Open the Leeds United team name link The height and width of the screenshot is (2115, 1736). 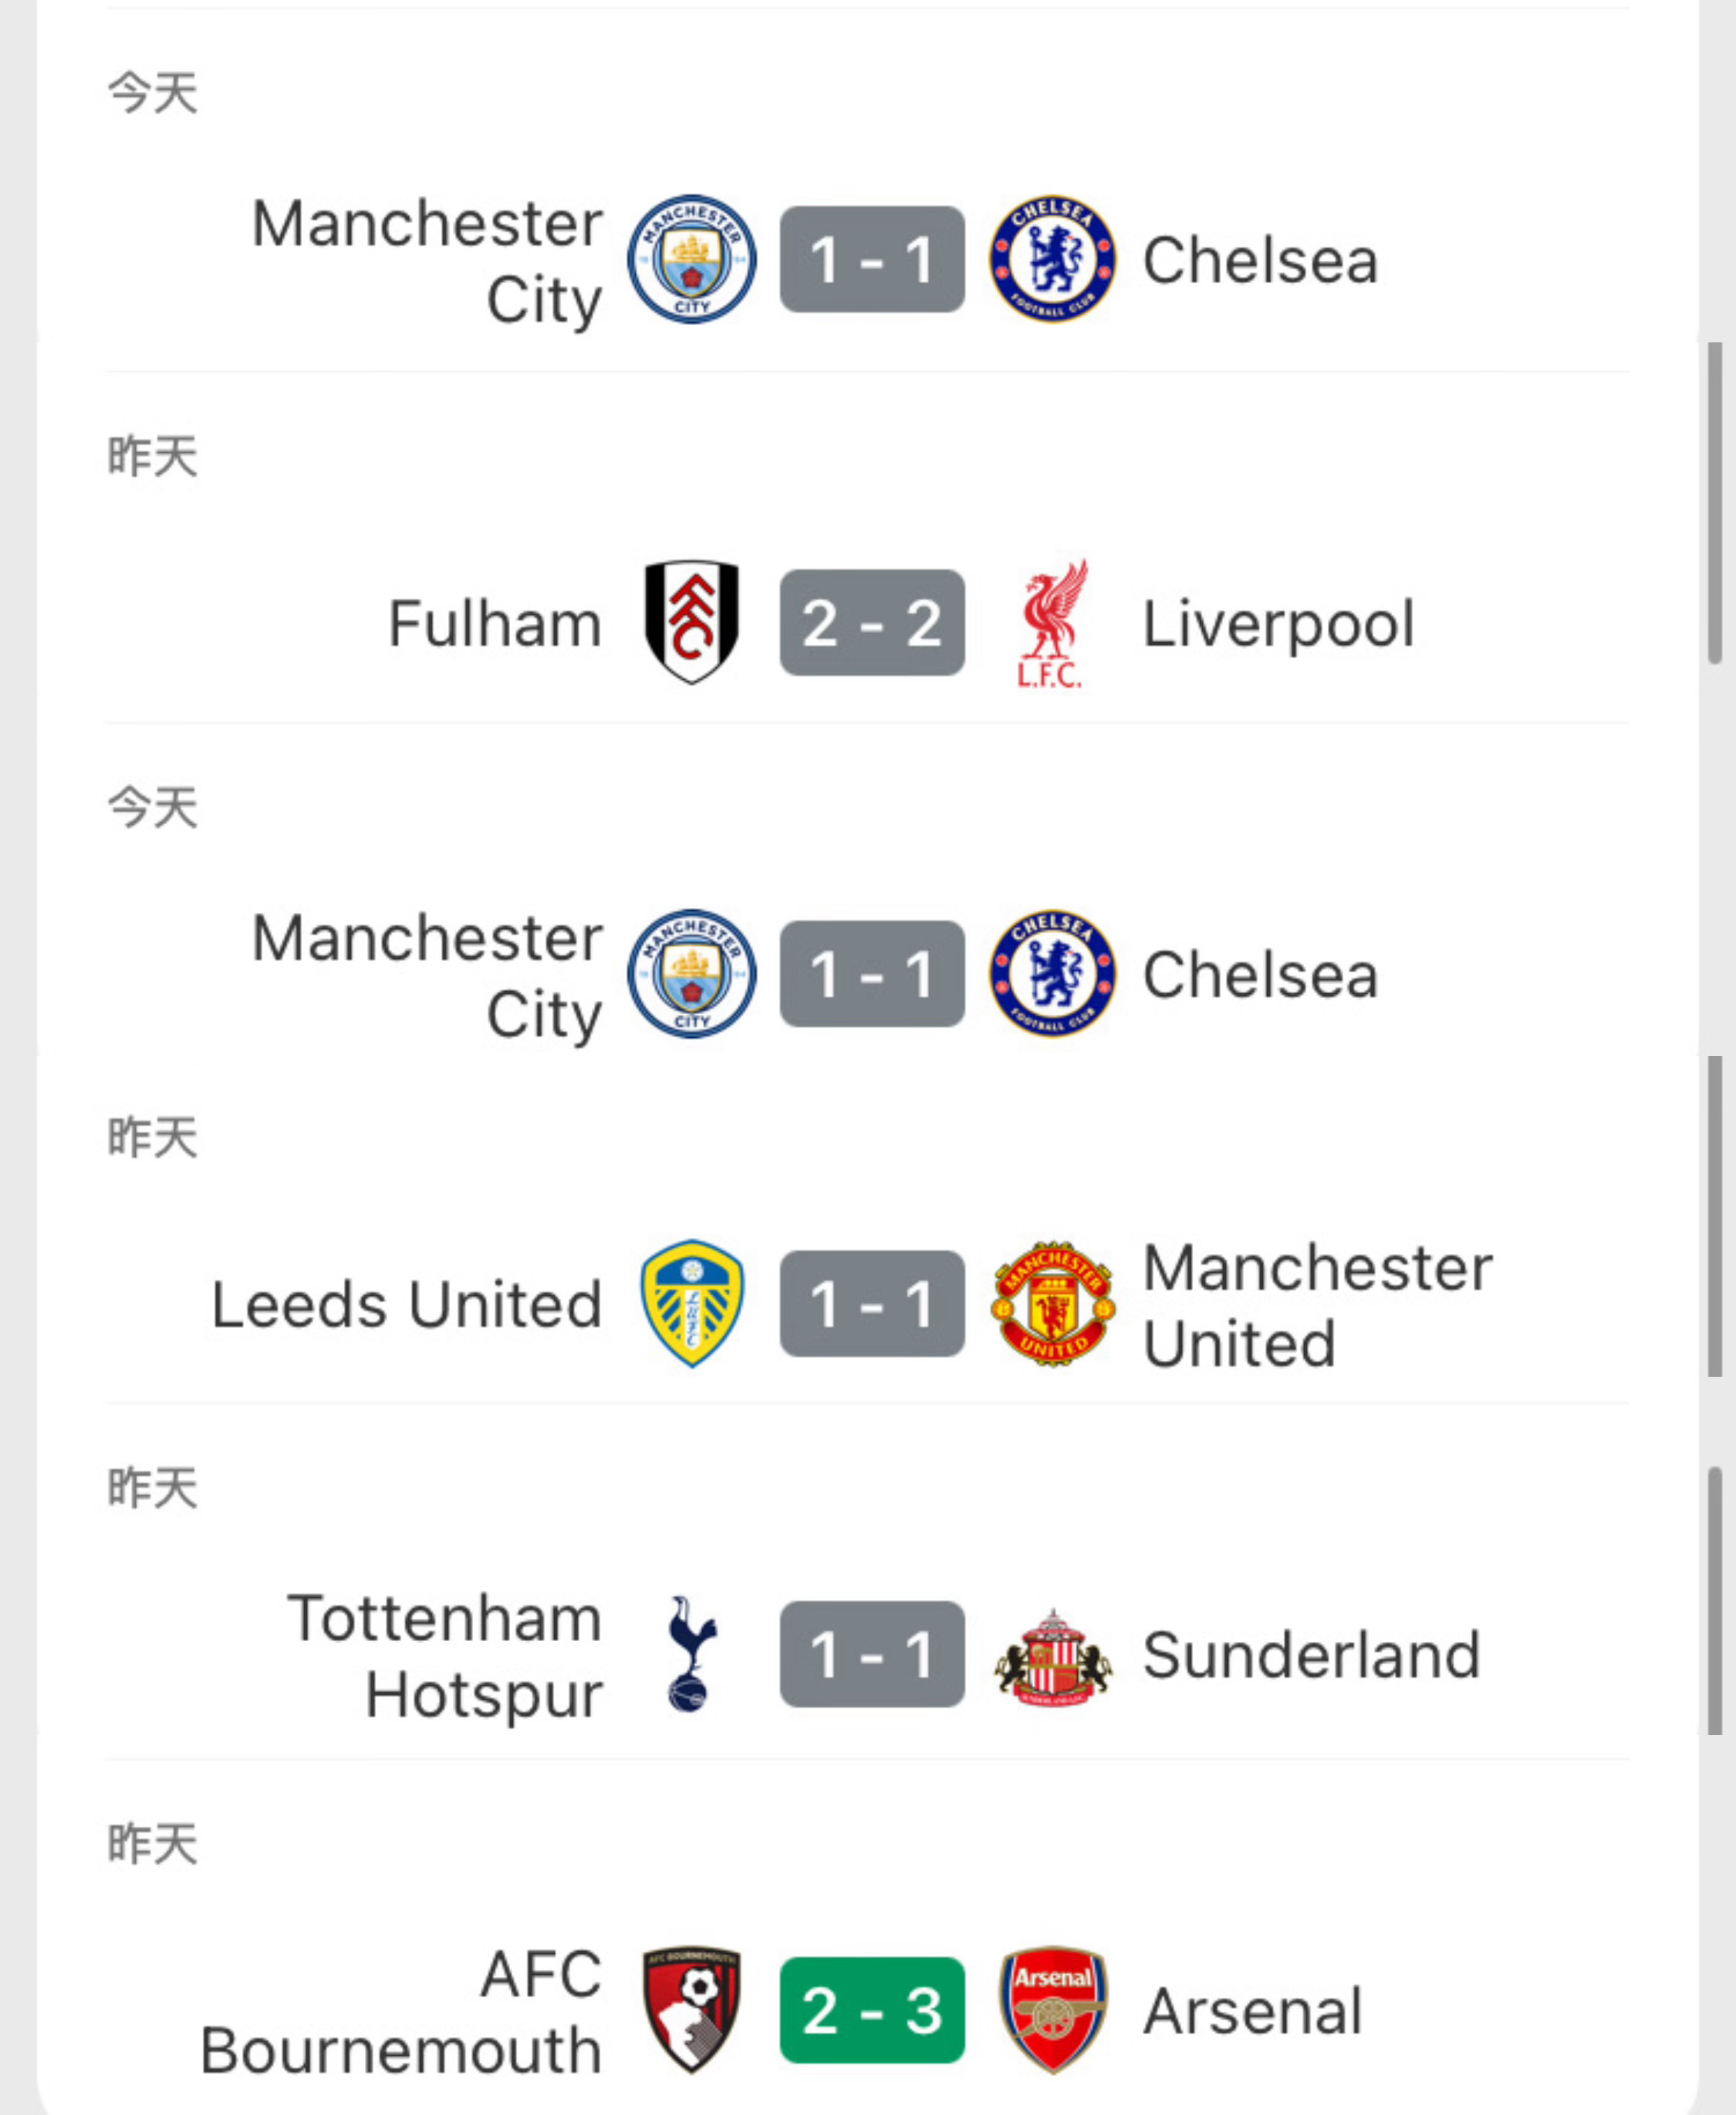coord(407,1305)
